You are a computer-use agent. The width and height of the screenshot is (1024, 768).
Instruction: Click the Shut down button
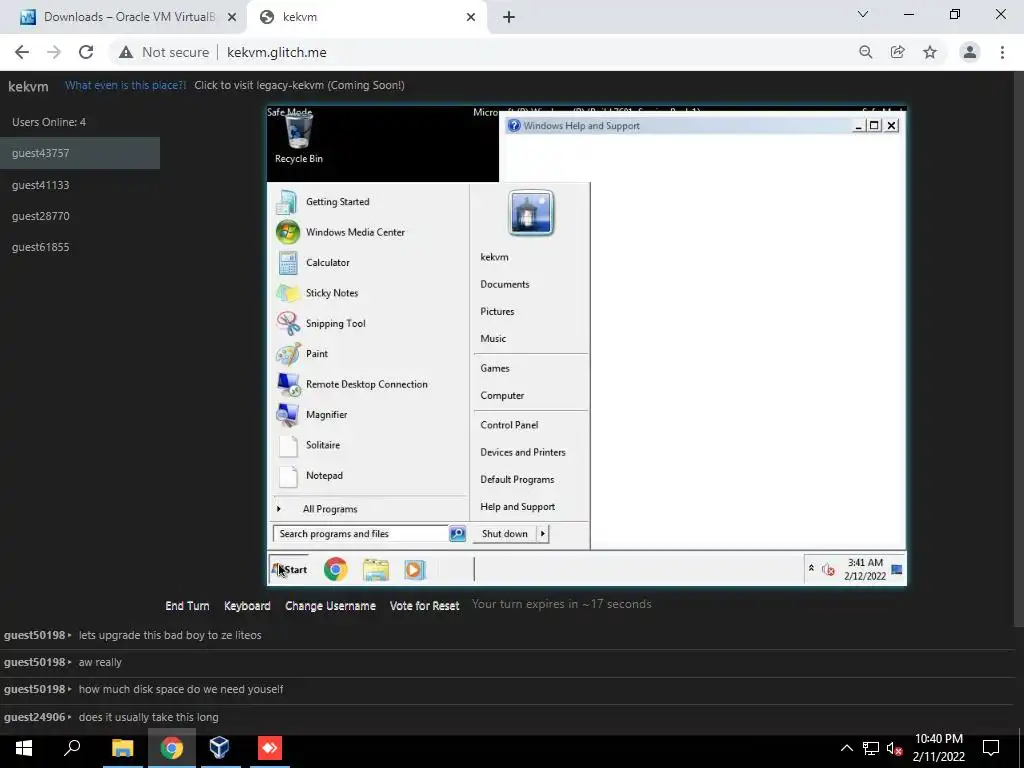coord(505,534)
